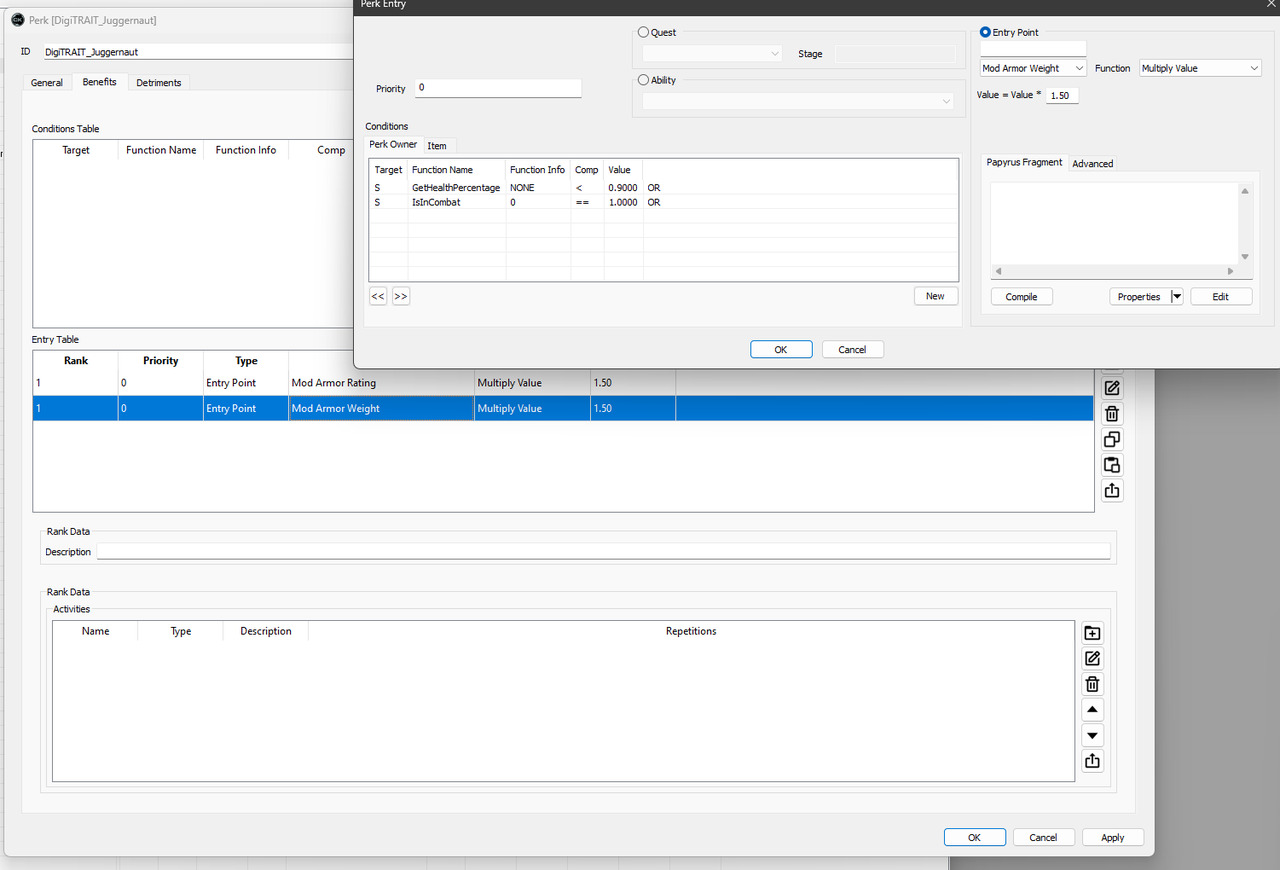Close the Perk Entry dialog

click(1270, 5)
